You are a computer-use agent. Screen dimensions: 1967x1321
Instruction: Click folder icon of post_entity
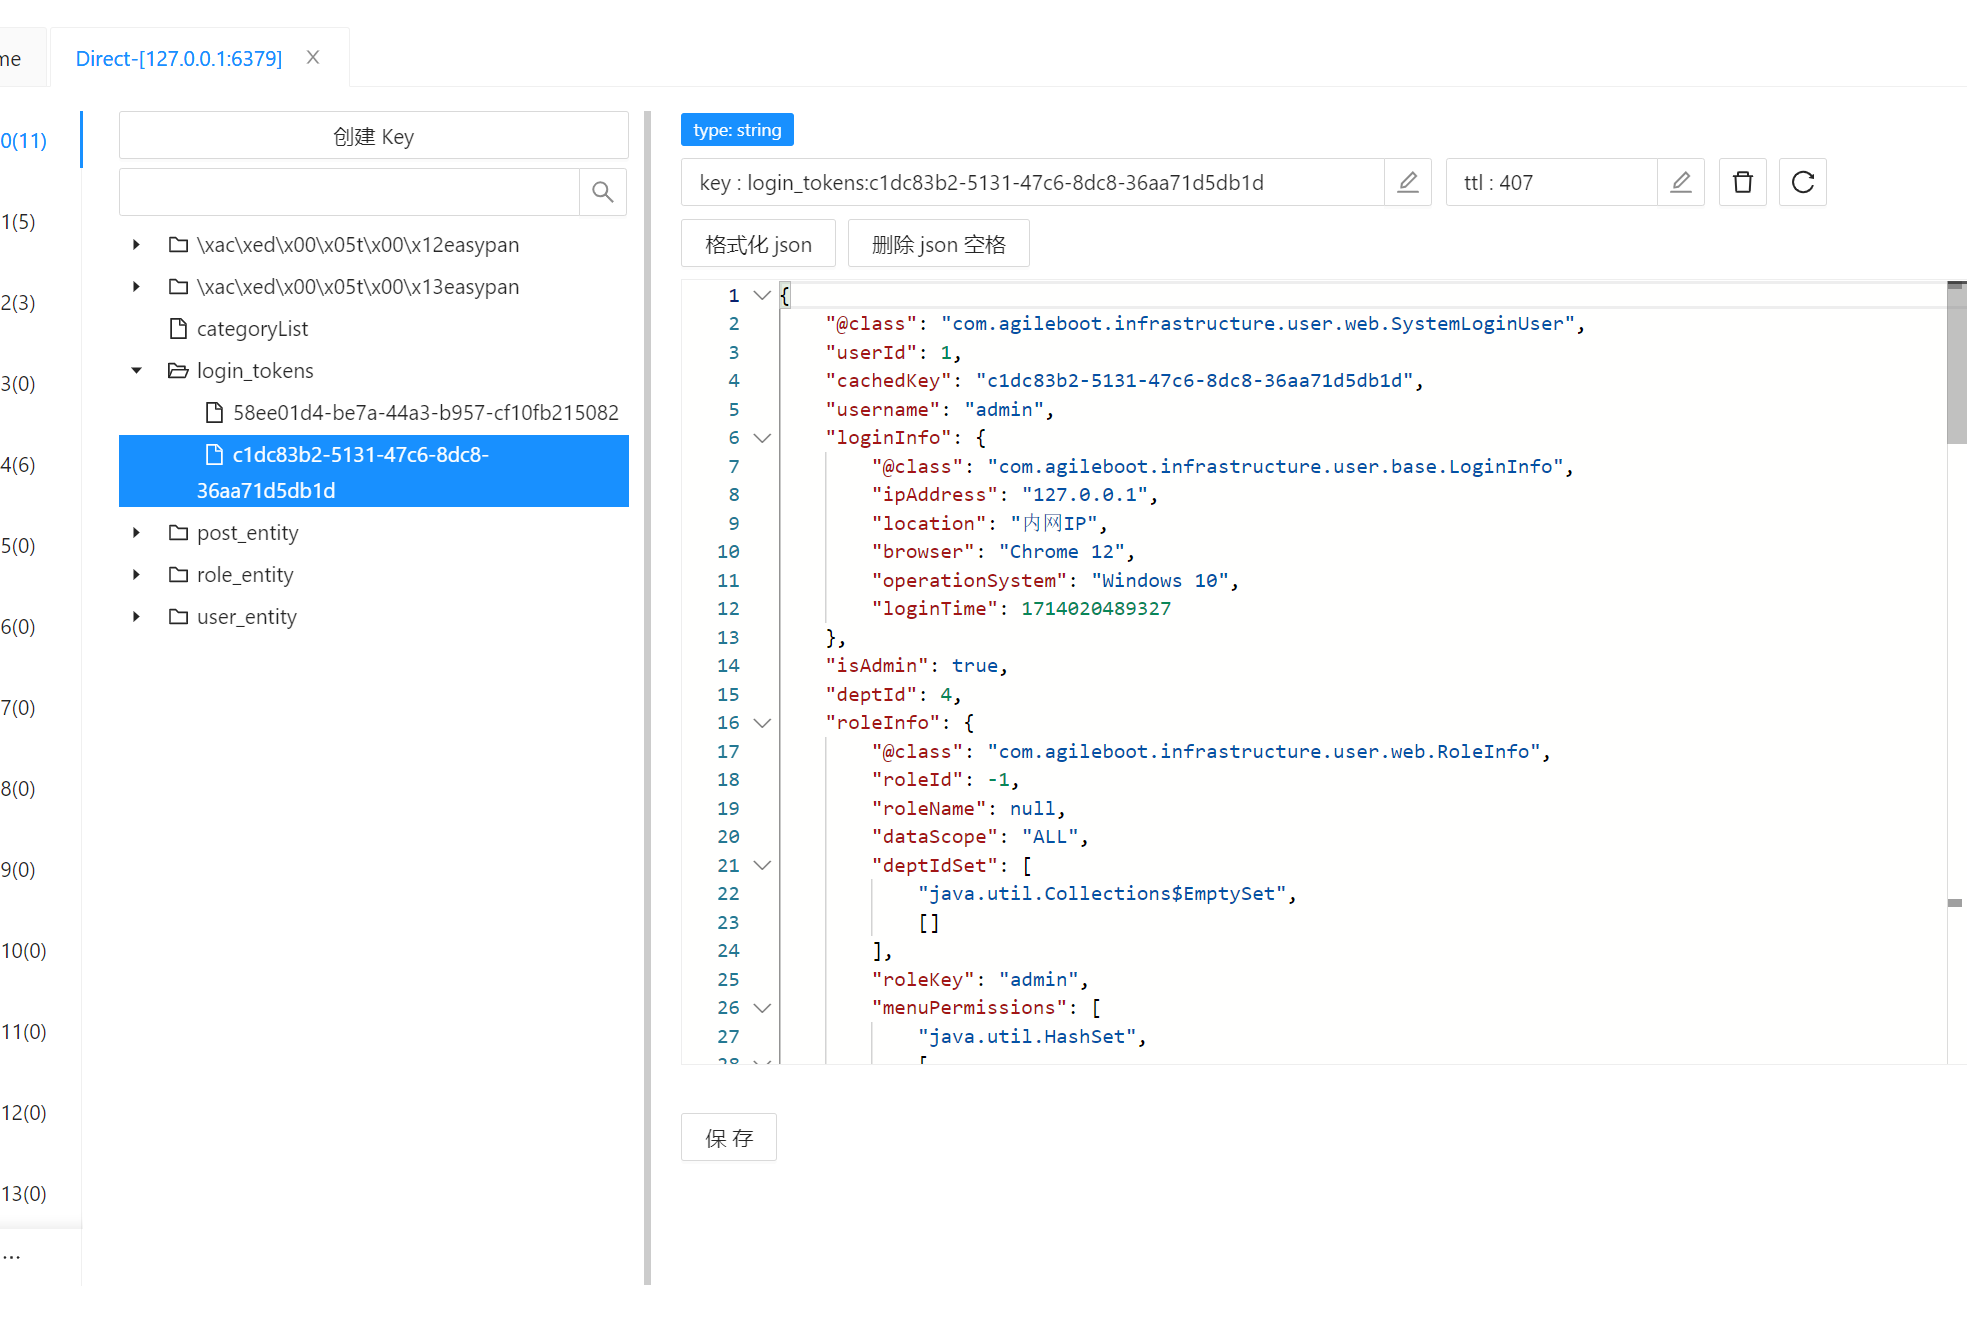click(x=179, y=532)
